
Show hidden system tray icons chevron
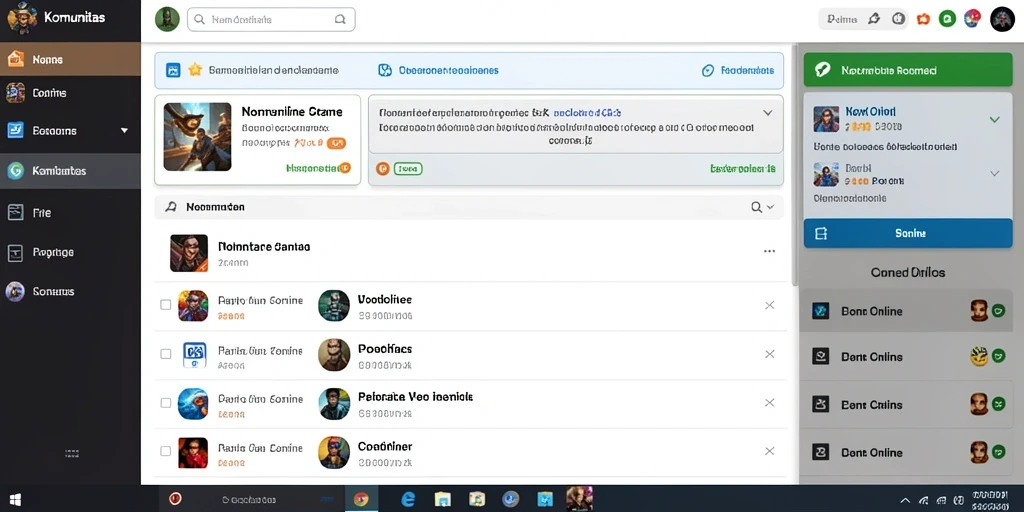(904, 501)
